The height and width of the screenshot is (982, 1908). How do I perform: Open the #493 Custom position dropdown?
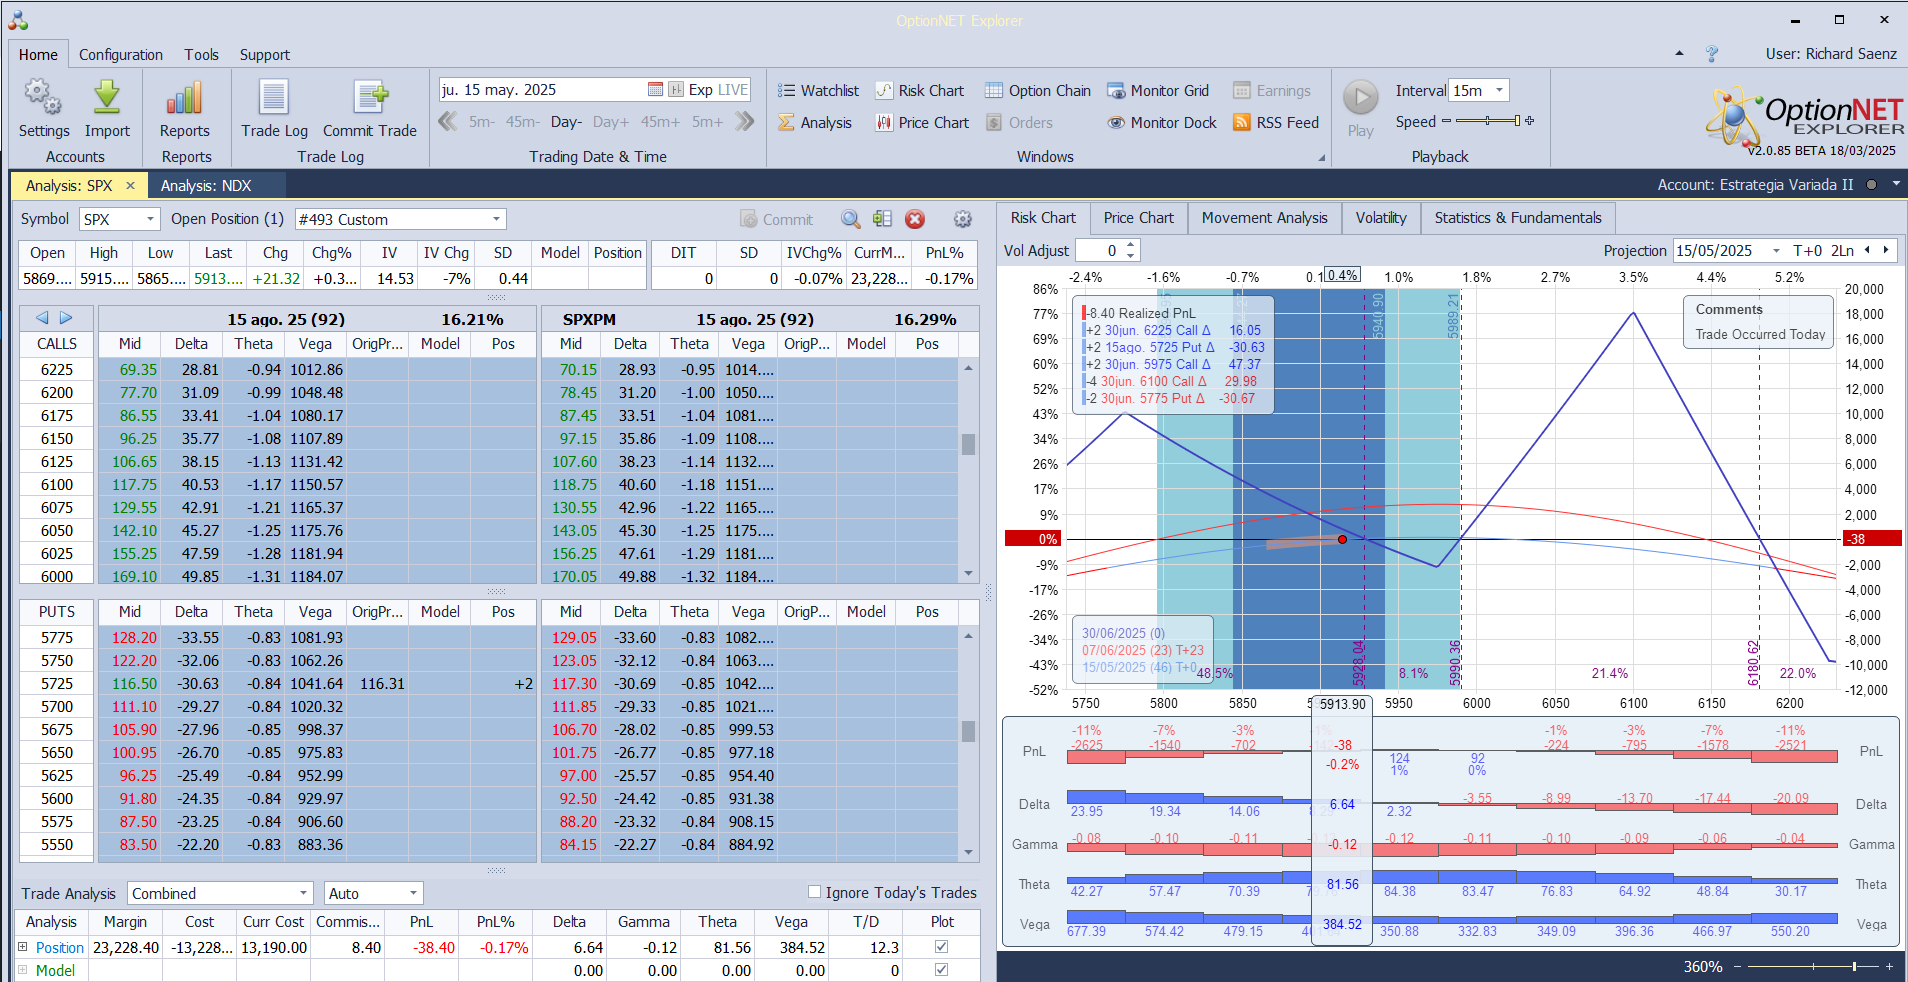tap(496, 219)
